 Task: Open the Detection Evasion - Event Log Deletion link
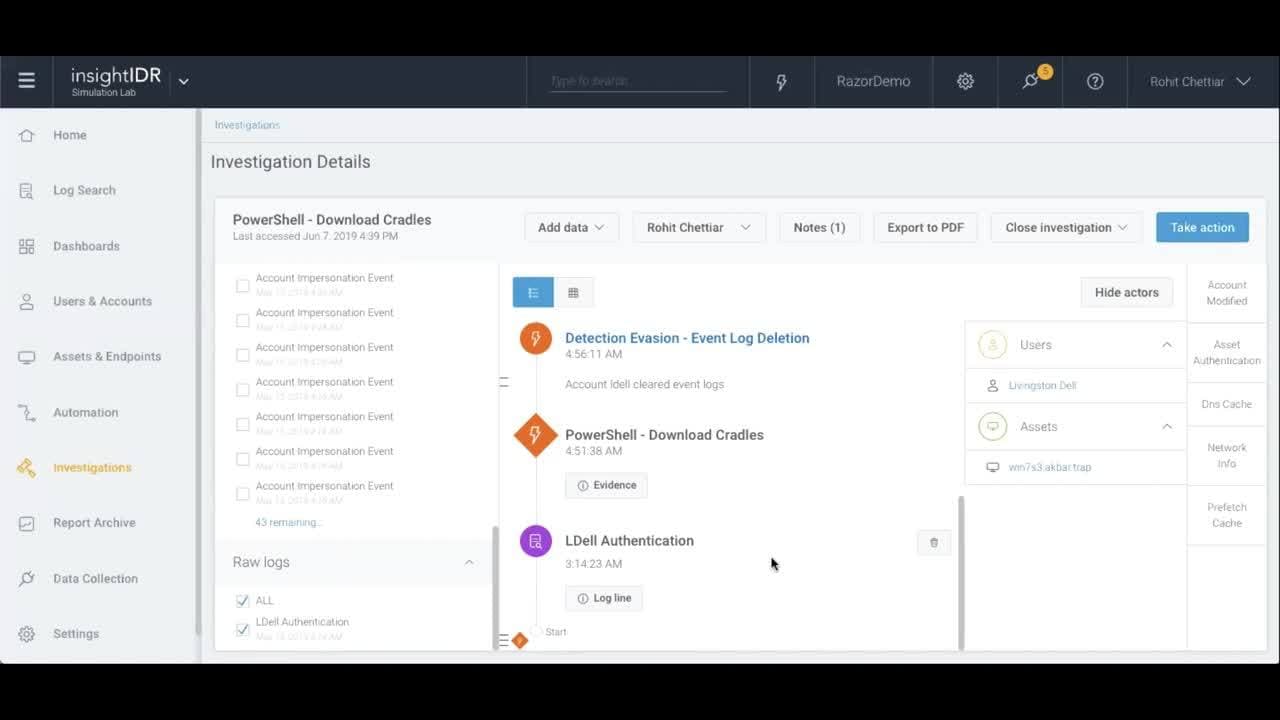(687, 338)
